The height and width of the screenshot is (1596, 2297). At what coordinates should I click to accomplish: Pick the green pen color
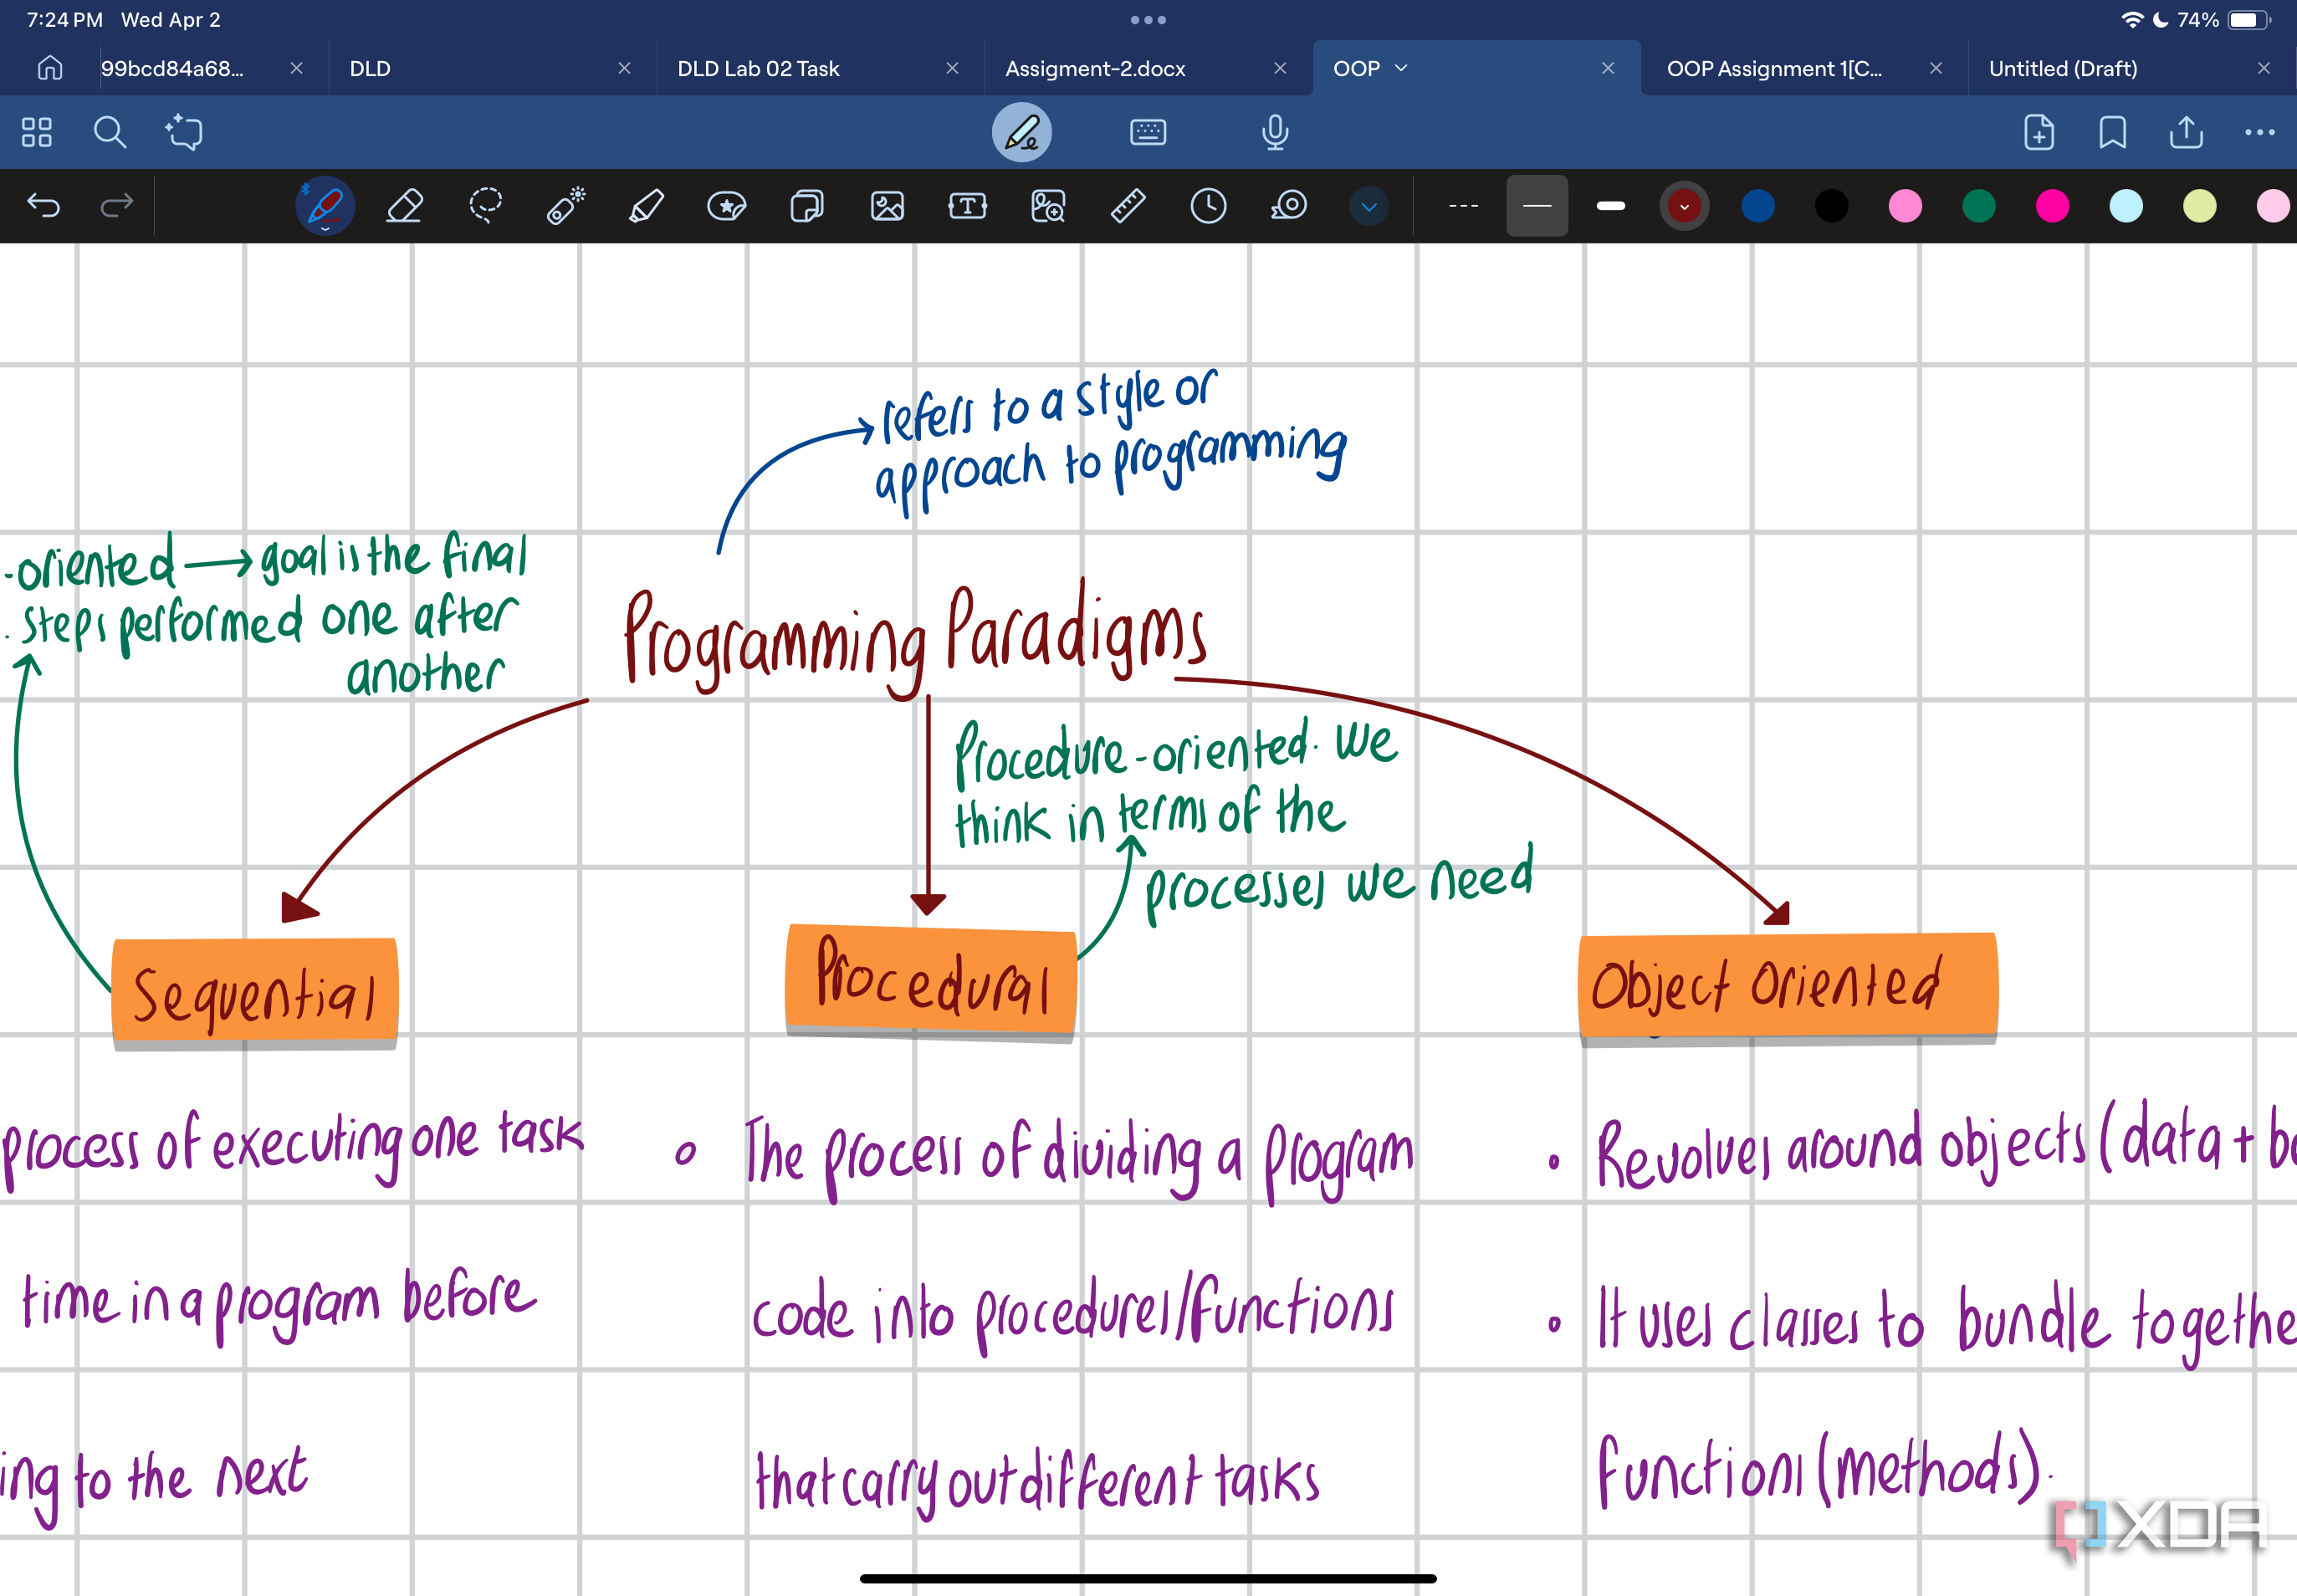click(1979, 206)
